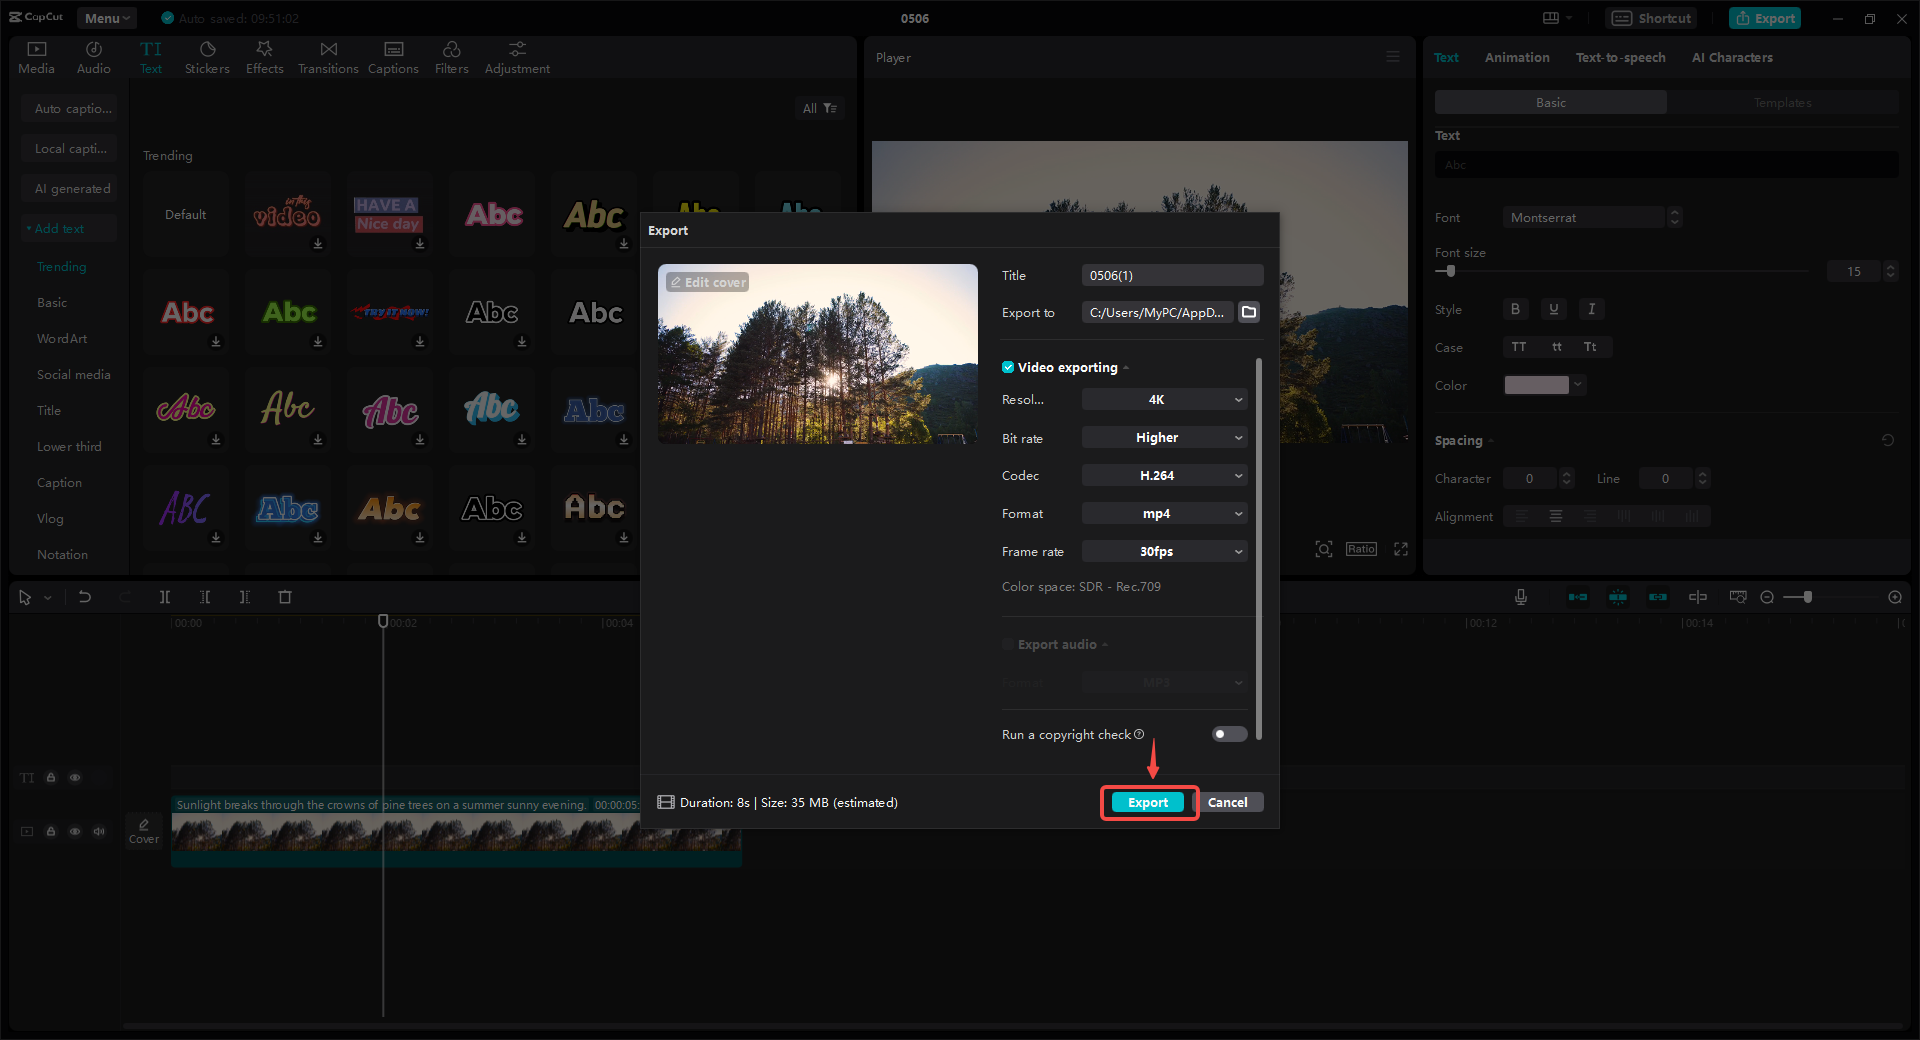Open the Adjustment panel
The width and height of the screenshot is (1920, 1040).
(x=516, y=56)
